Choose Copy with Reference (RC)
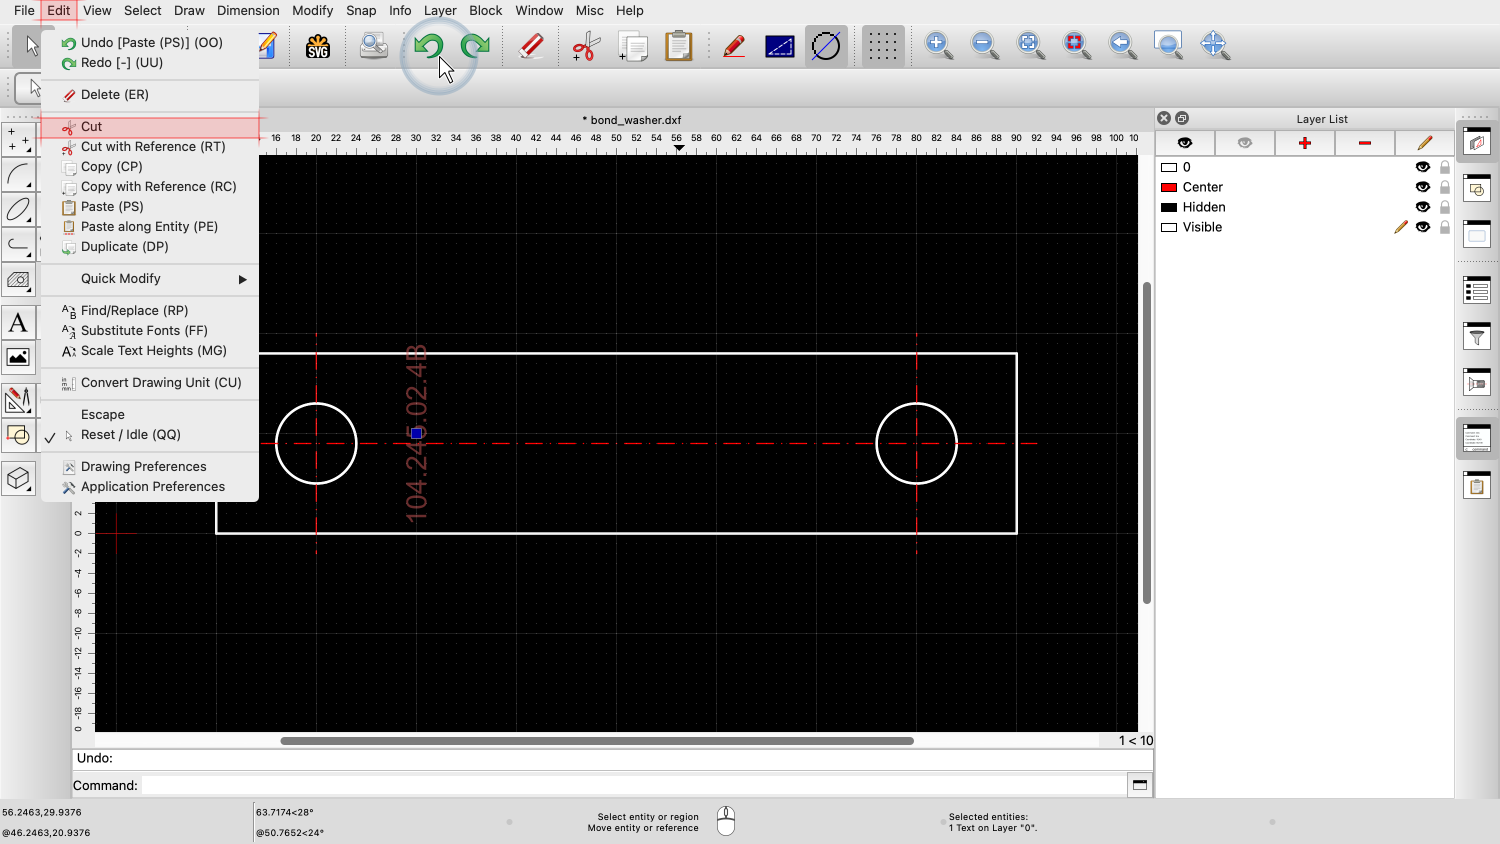Image resolution: width=1500 pixels, height=844 pixels. pyautogui.click(x=158, y=187)
